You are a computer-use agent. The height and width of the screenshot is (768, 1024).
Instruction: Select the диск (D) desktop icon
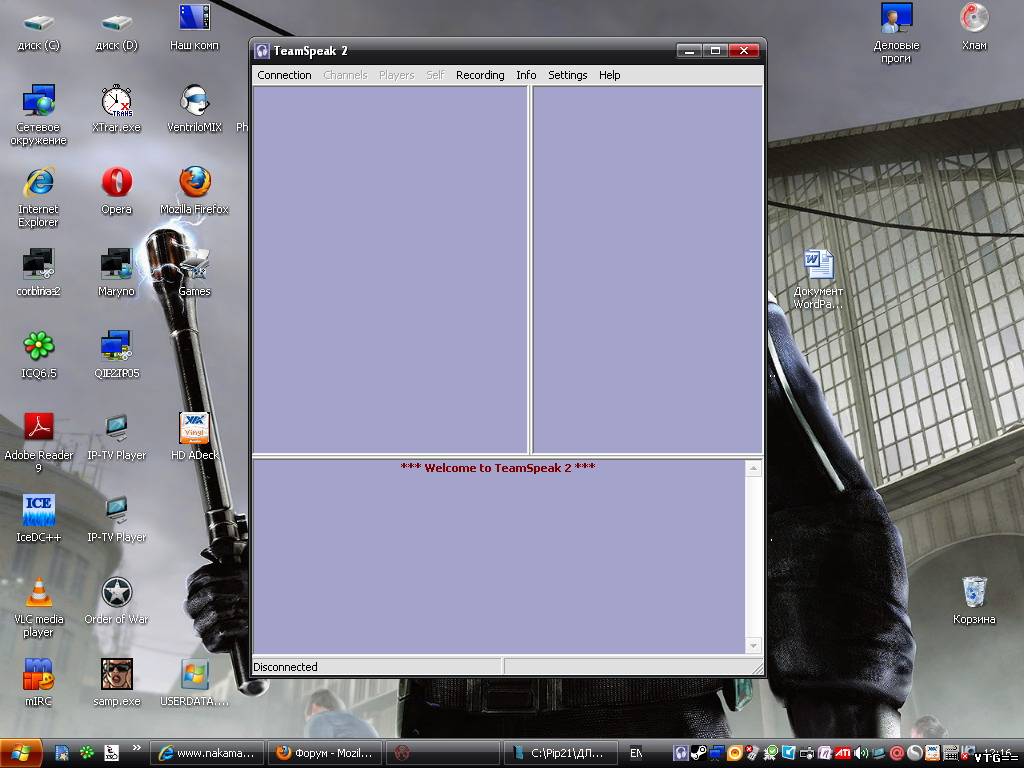(x=116, y=31)
